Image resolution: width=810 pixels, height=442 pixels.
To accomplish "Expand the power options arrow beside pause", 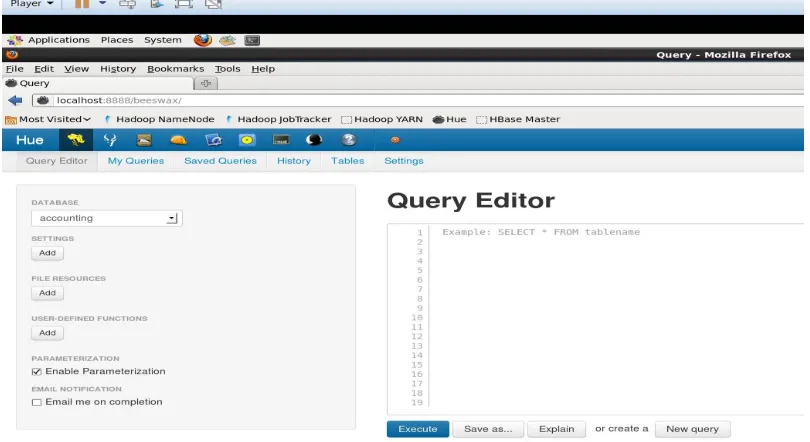I will tap(102, 3).
